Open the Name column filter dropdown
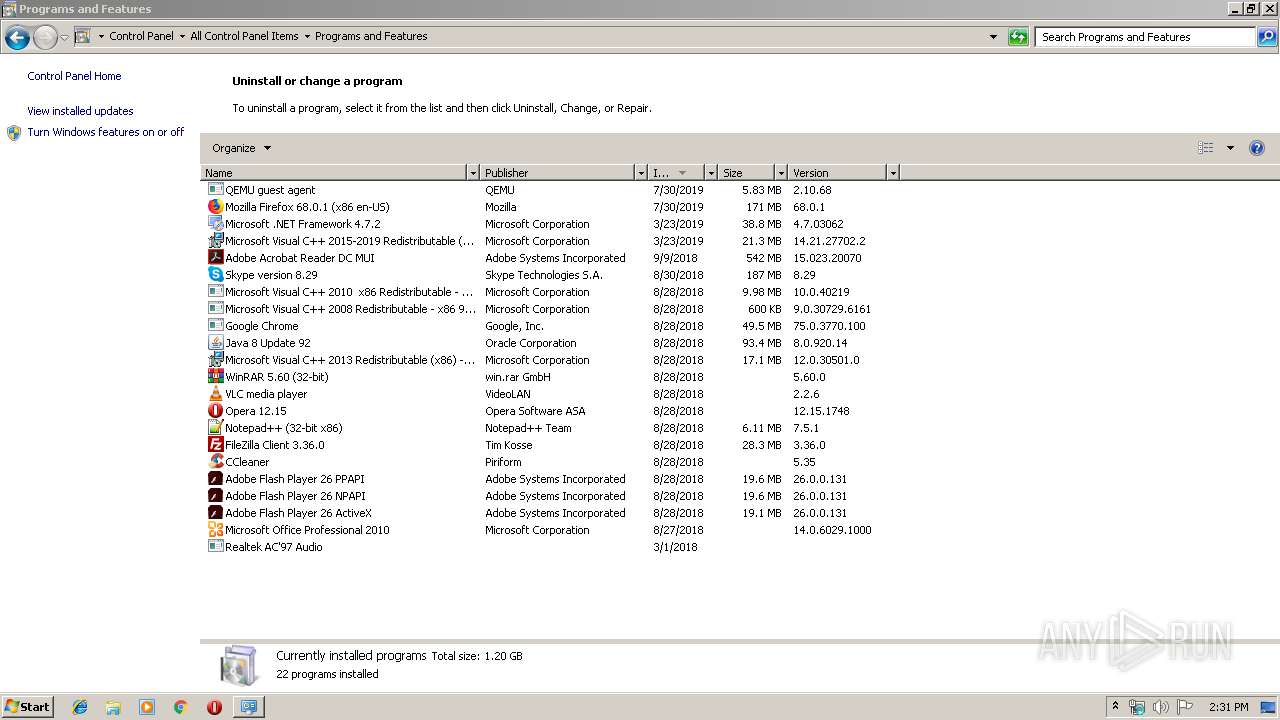The height and width of the screenshot is (720, 1280). 473,173
